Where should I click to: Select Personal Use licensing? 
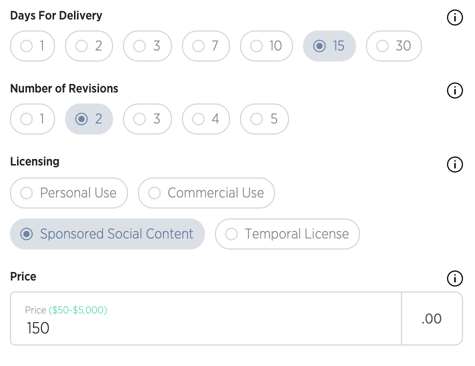pos(69,193)
